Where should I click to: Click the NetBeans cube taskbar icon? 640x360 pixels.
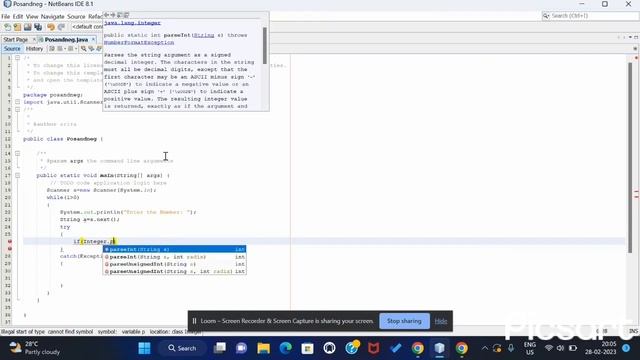pos(440,348)
